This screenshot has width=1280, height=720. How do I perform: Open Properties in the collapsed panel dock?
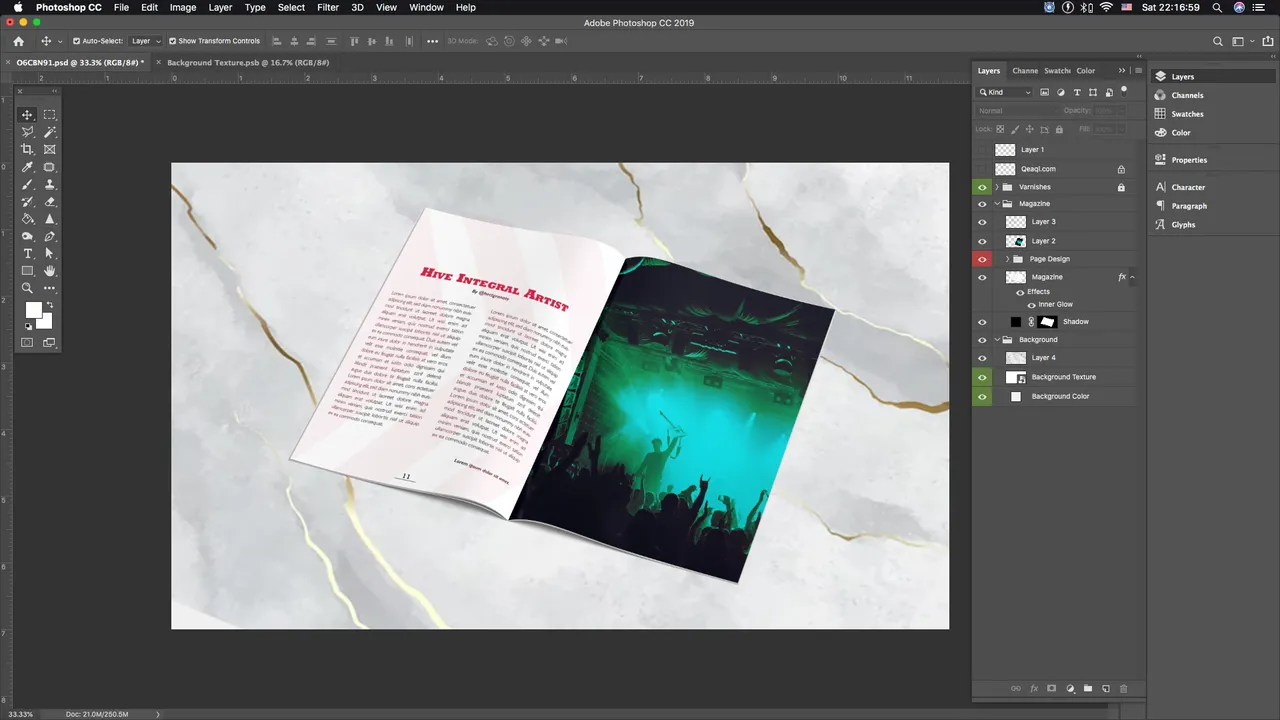[1189, 160]
